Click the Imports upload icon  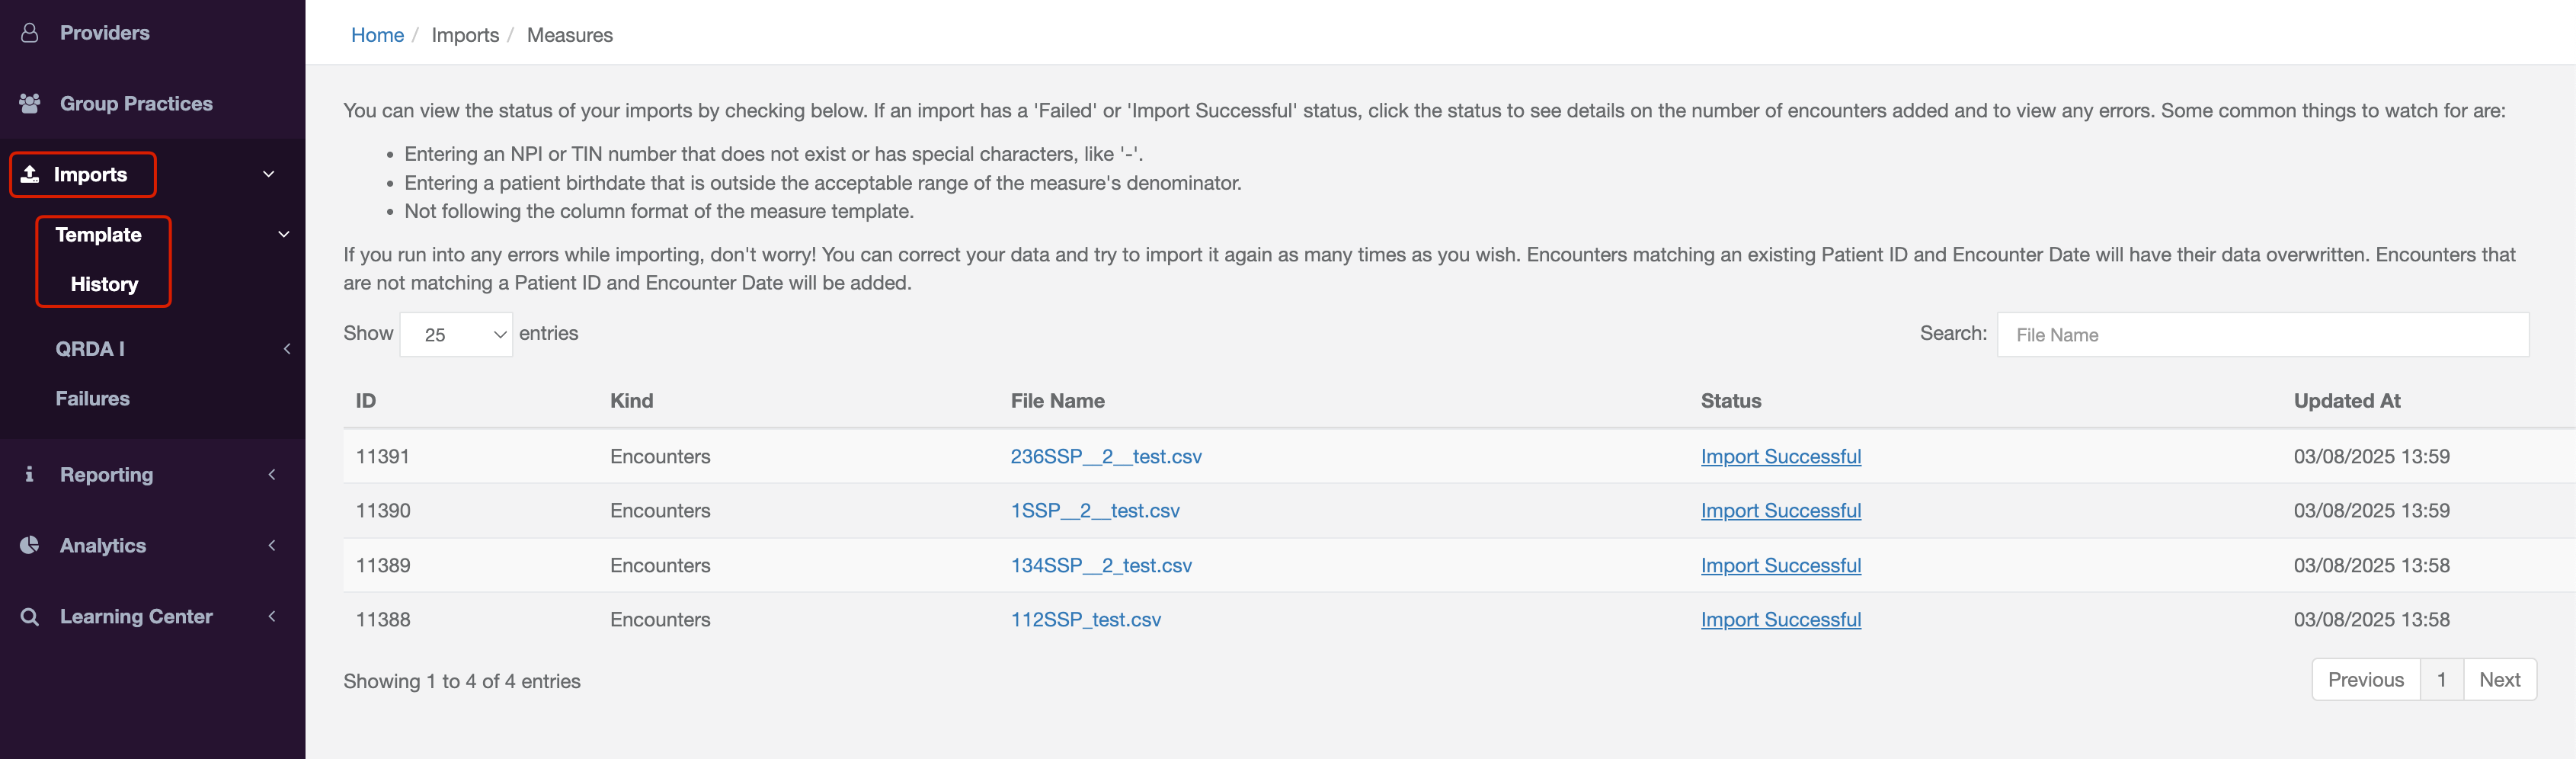click(30, 174)
